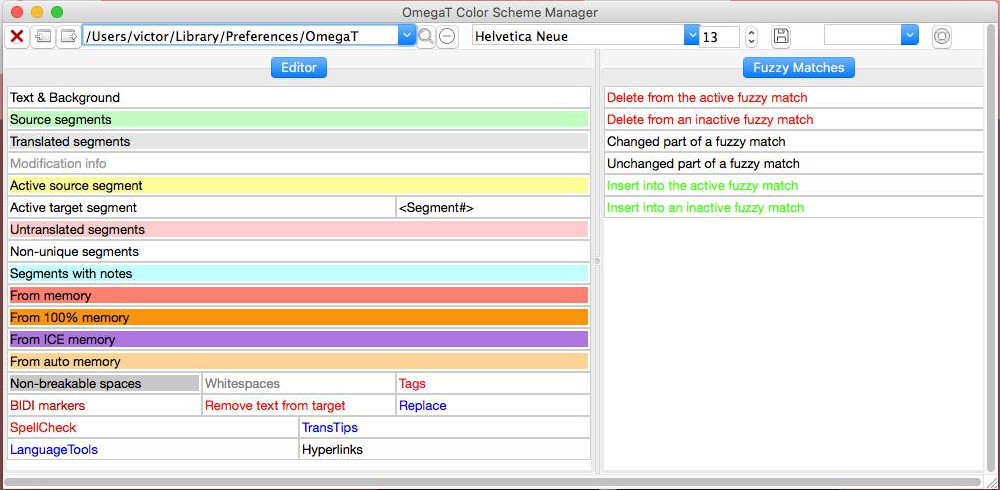Screen dimensions: 1000x490
Task: Click the green zoom window button
Action: click(57, 11)
